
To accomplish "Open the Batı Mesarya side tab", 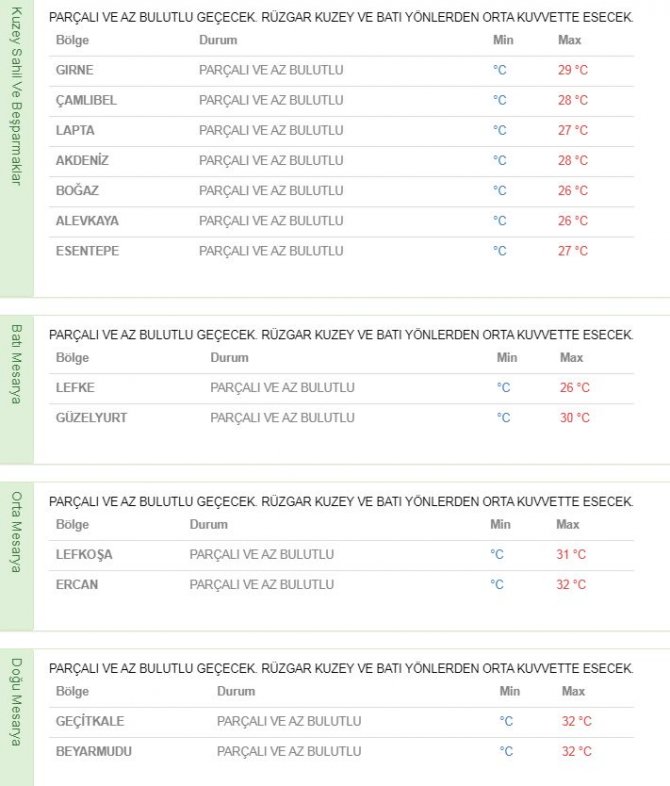I will pos(15,363).
